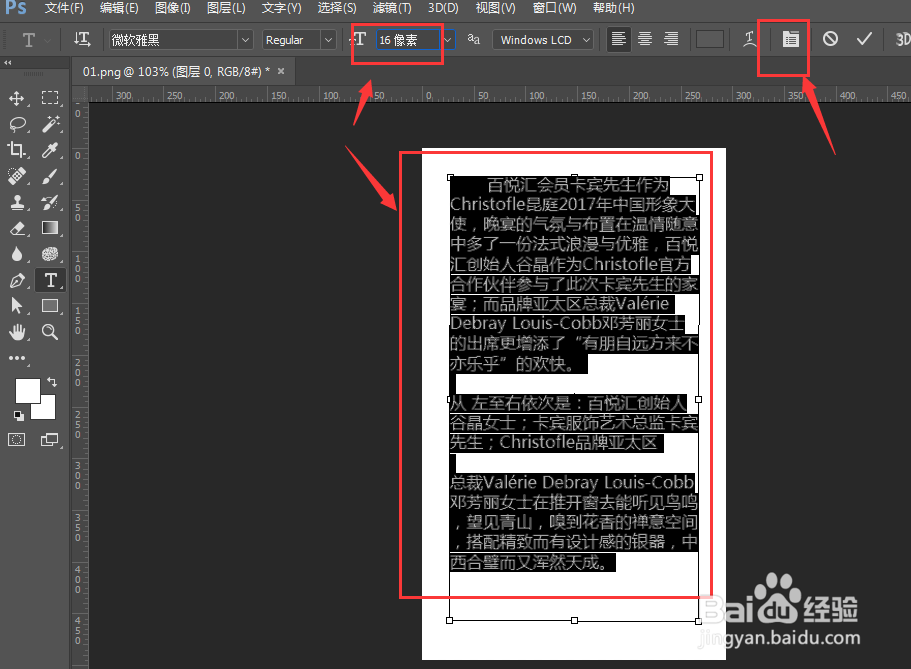Image resolution: width=911 pixels, height=669 pixels.
Task: Toggle Quick Mask mode
Action: pos(17,439)
